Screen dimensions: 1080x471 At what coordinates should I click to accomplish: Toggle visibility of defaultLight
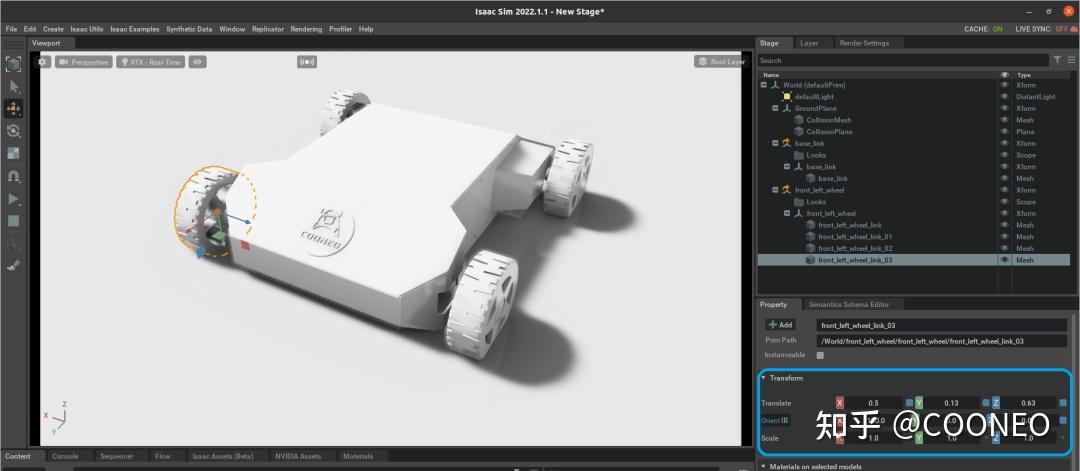click(1004, 97)
